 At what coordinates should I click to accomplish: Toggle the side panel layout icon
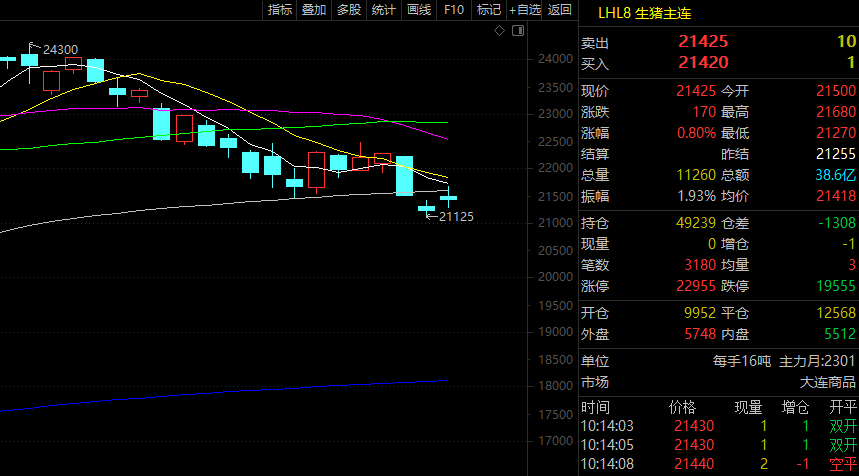(x=516, y=31)
